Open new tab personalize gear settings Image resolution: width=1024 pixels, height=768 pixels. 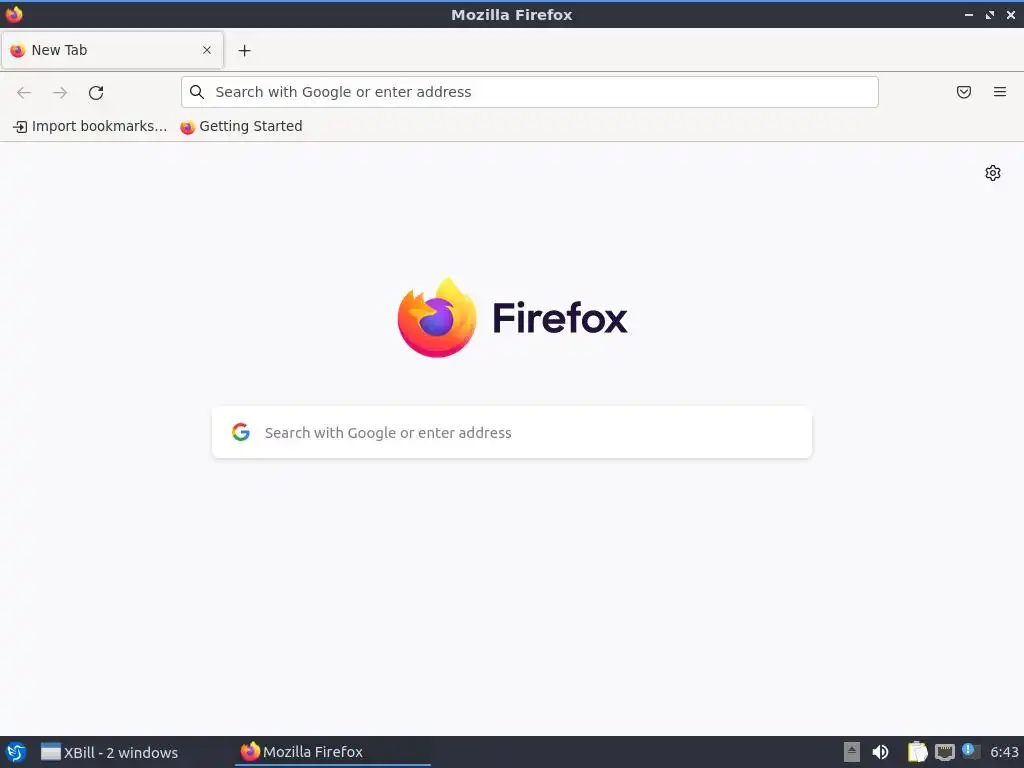point(993,173)
